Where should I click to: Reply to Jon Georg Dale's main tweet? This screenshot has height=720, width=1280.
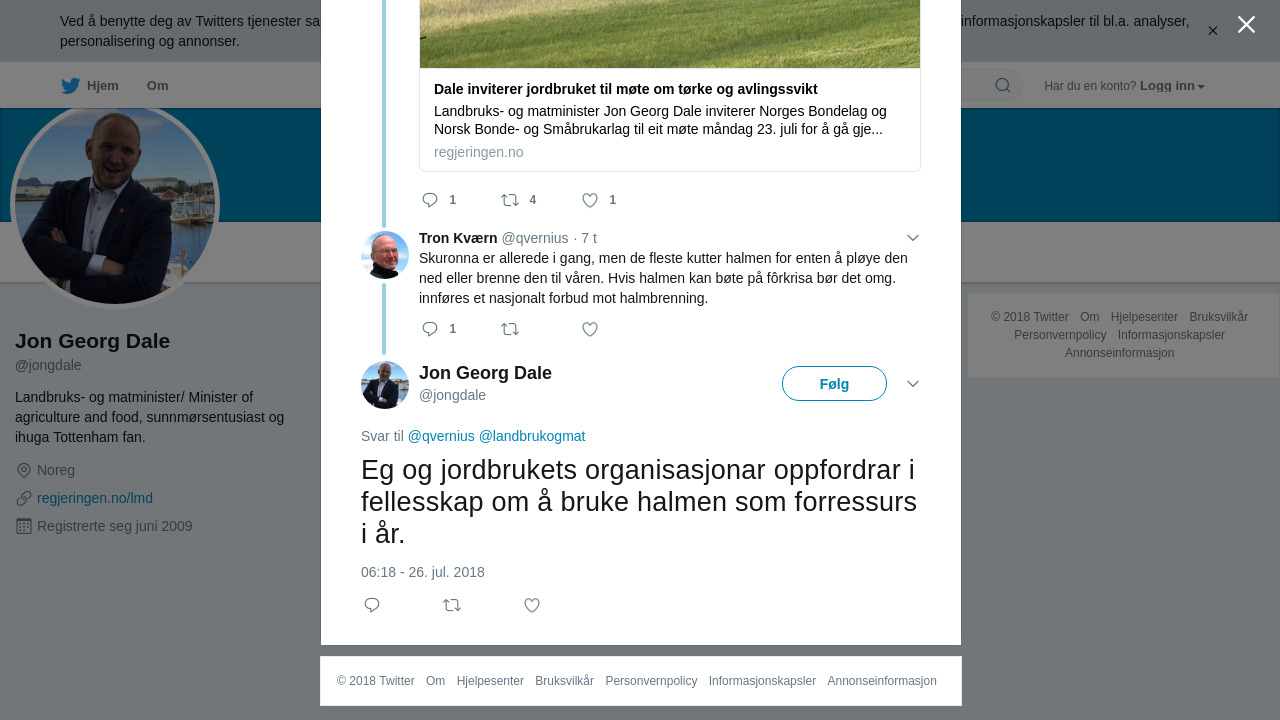(x=372, y=605)
